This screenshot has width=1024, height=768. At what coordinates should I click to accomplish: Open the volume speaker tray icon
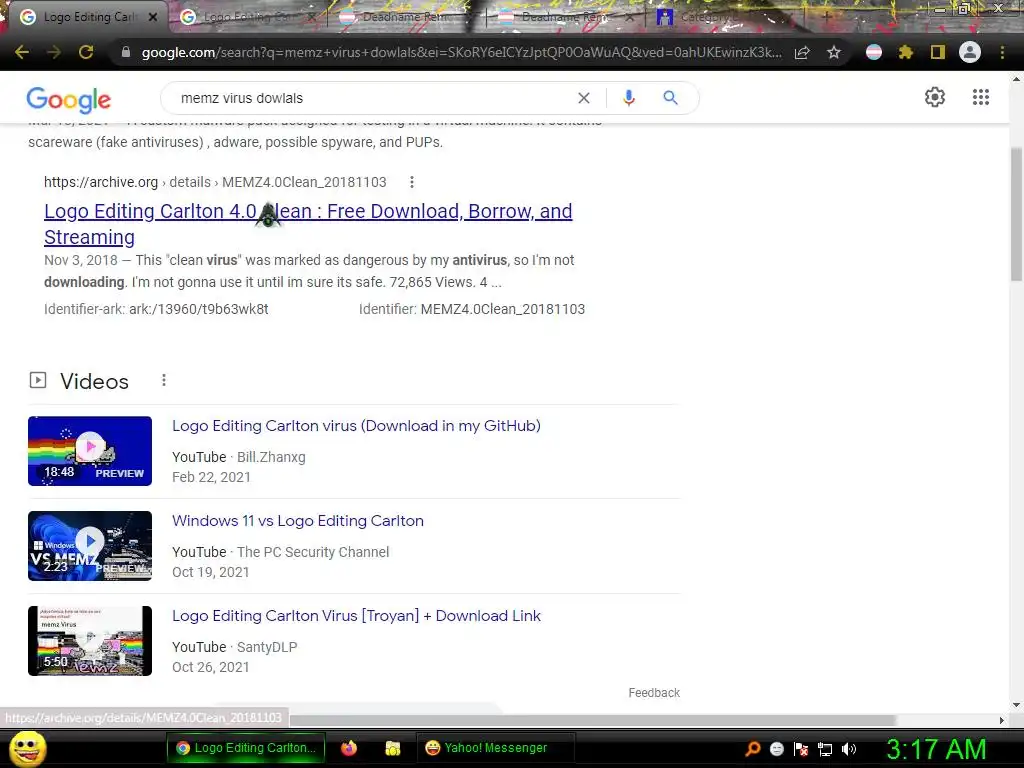click(x=849, y=749)
